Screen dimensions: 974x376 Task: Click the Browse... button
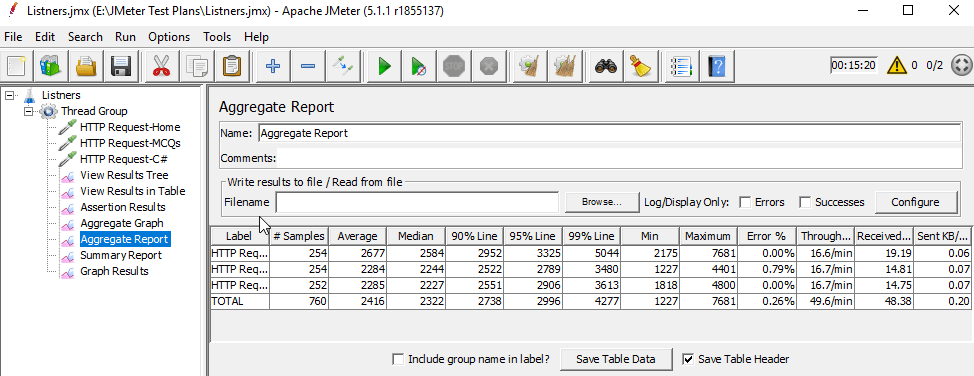(x=602, y=202)
